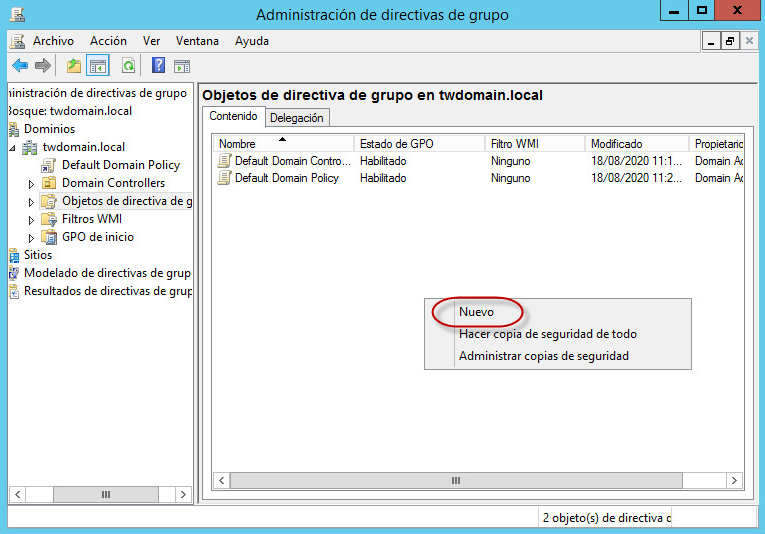Viewport: 765px width, 534px height.
Task: Click the content list horizontal scrollbar thumb
Action: tap(455, 481)
